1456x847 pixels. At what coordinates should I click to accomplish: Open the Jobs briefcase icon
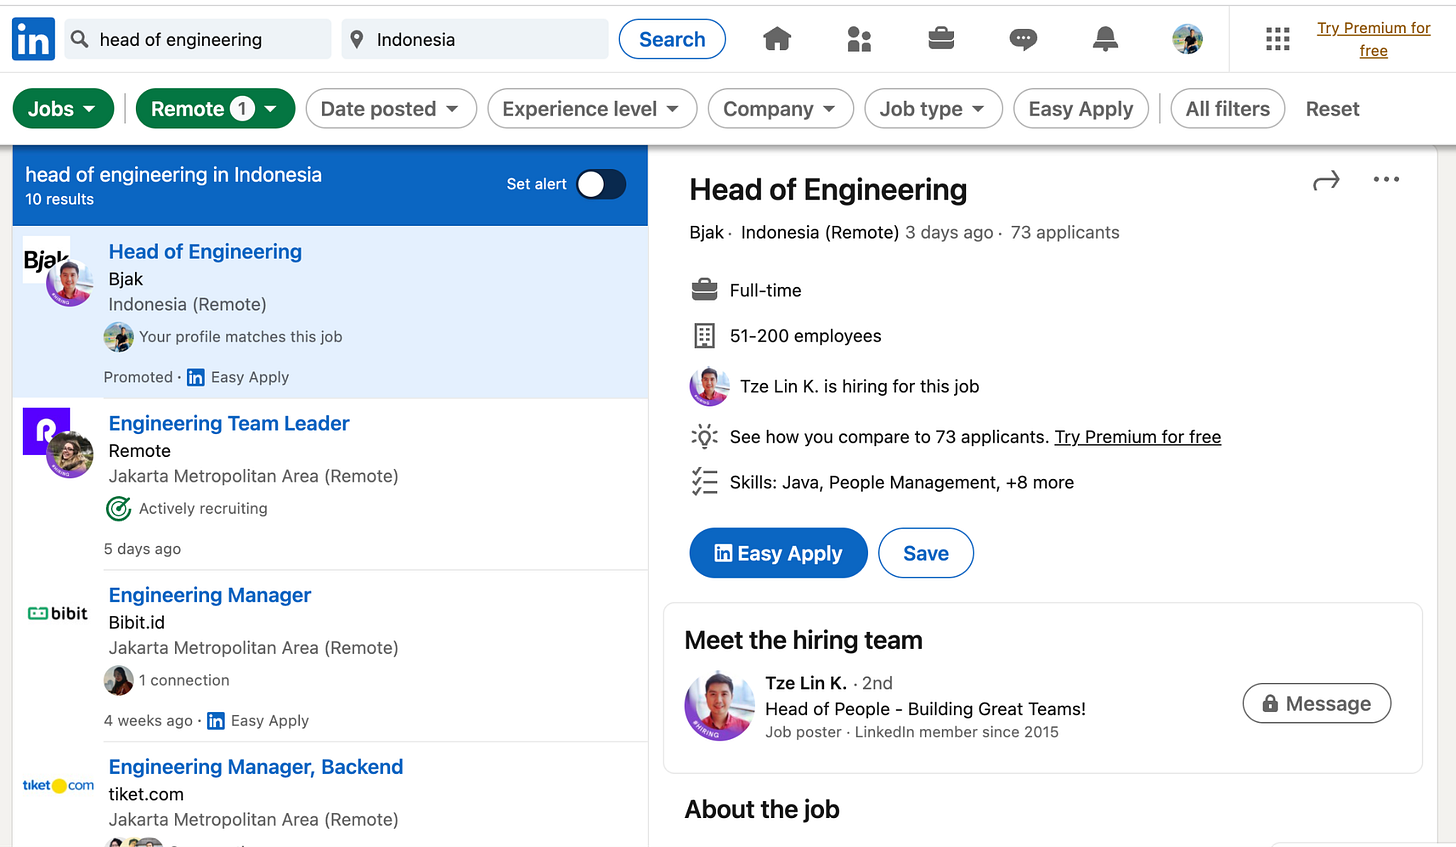(x=941, y=39)
